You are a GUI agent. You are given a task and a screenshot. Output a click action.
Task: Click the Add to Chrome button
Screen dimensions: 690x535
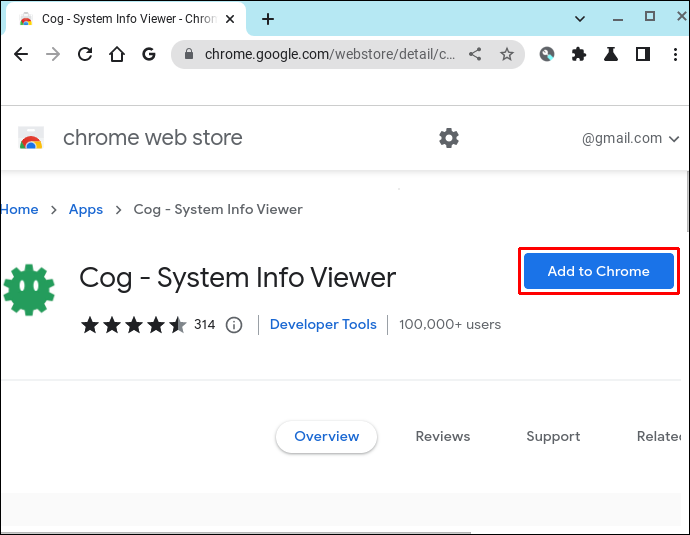(x=598, y=271)
